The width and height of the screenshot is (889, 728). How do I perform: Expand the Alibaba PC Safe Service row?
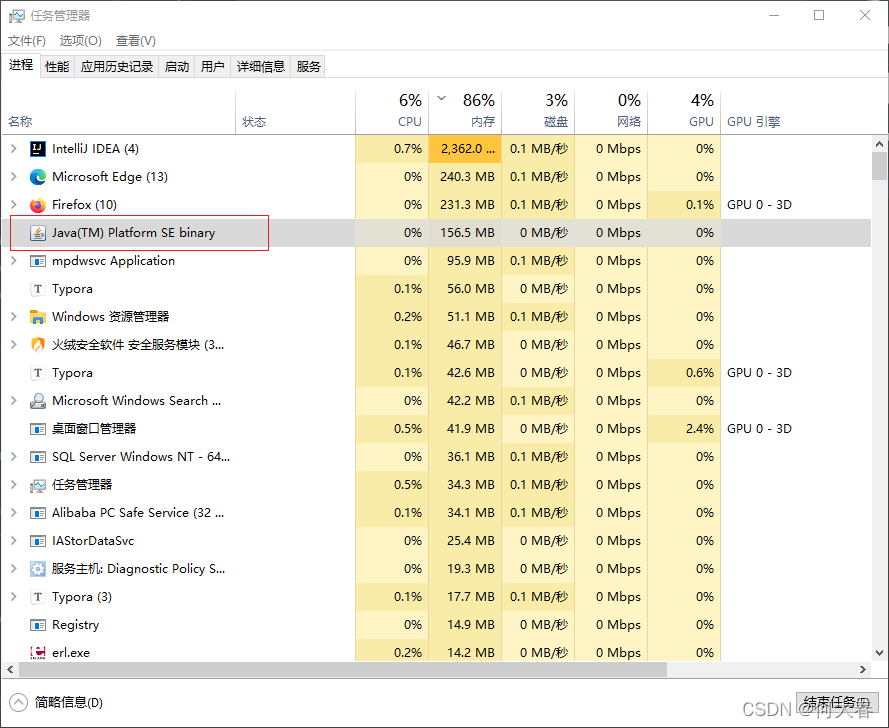coord(14,513)
